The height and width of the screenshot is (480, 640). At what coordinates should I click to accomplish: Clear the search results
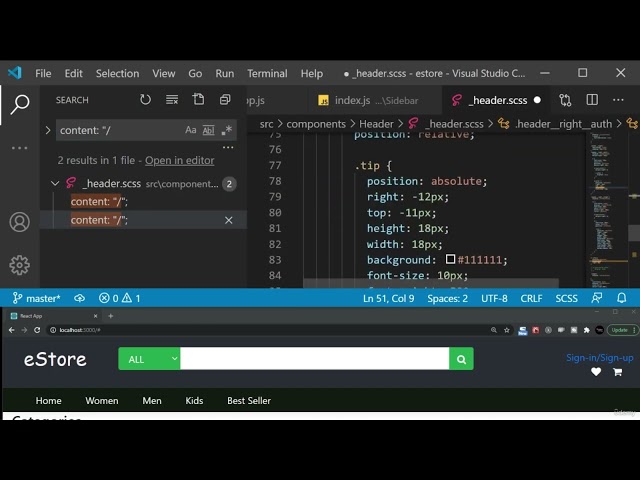click(x=172, y=100)
